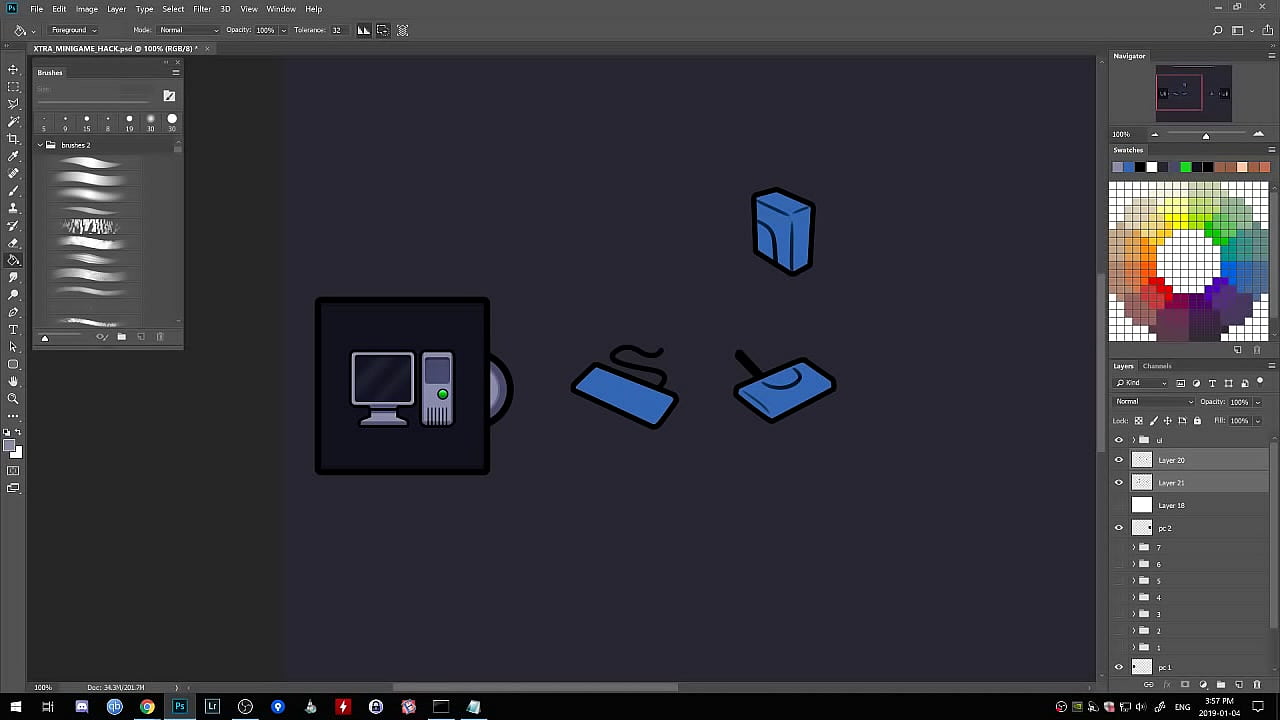The height and width of the screenshot is (720, 1280).
Task: Create a new group in Layers panel
Action: click(x=1221, y=685)
